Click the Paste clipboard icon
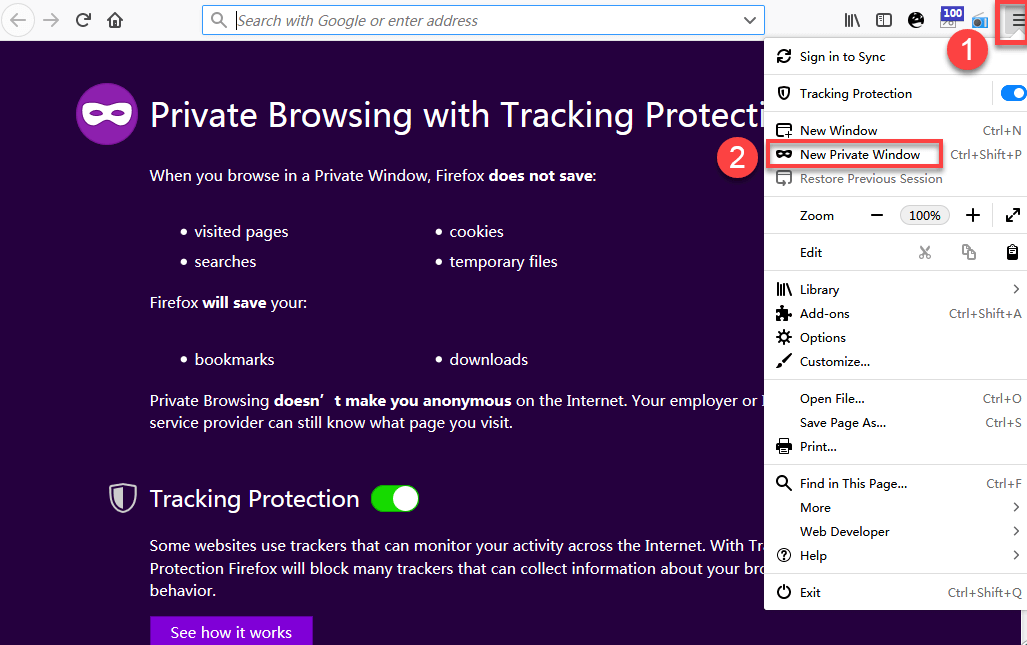The image size is (1027, 645). tap(1012, 252)
